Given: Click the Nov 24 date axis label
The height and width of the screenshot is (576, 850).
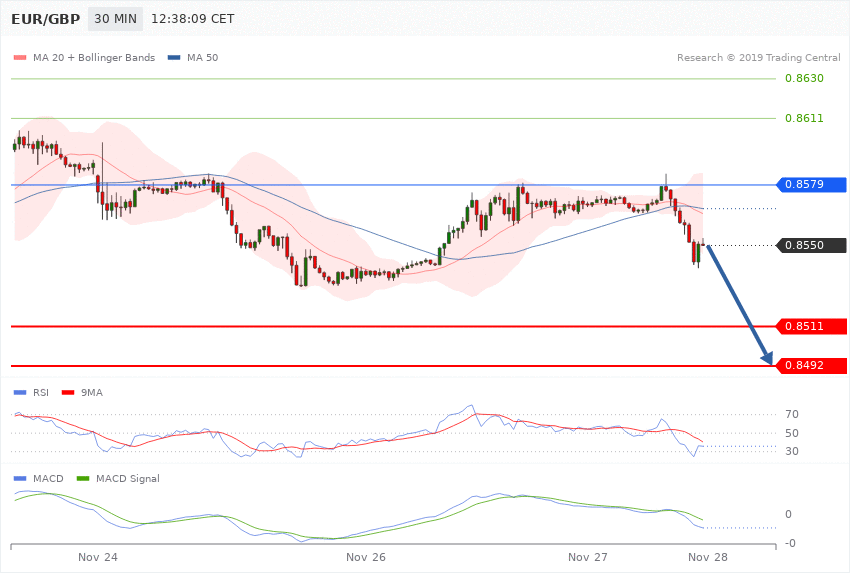Looking at the screenshot, I should [x=98, y=558].
